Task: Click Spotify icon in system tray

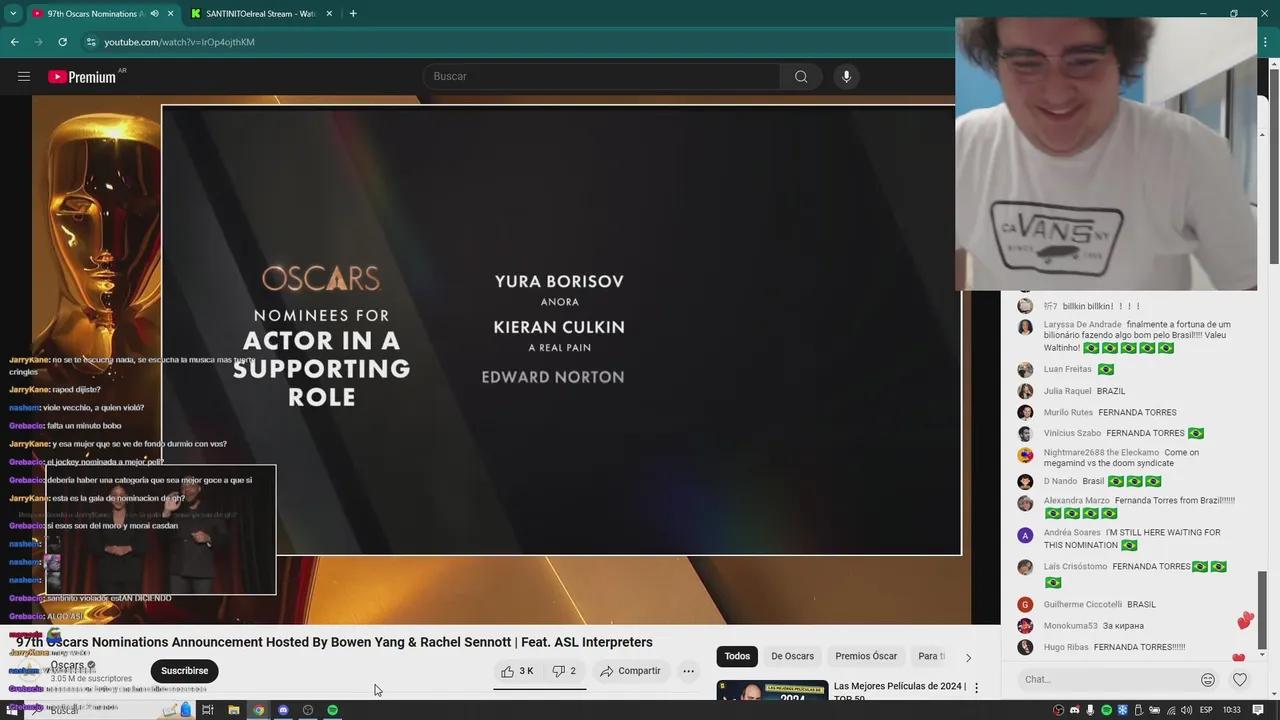Action: pyautogui.click(x=1106, y=710)
